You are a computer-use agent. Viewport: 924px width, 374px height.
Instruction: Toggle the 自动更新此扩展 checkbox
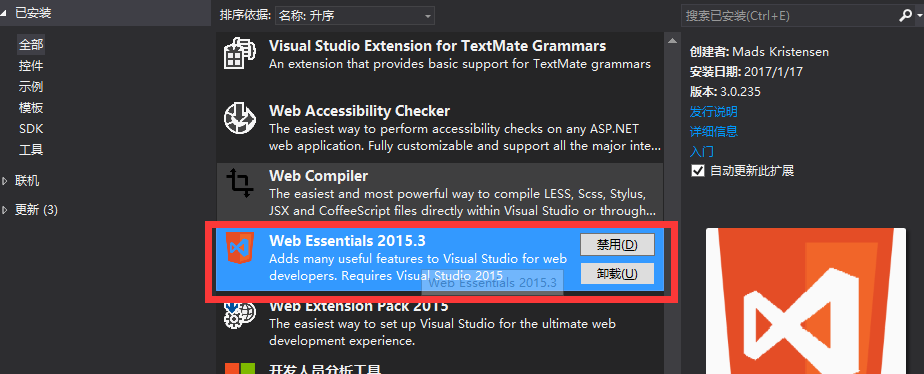(698, 171)
